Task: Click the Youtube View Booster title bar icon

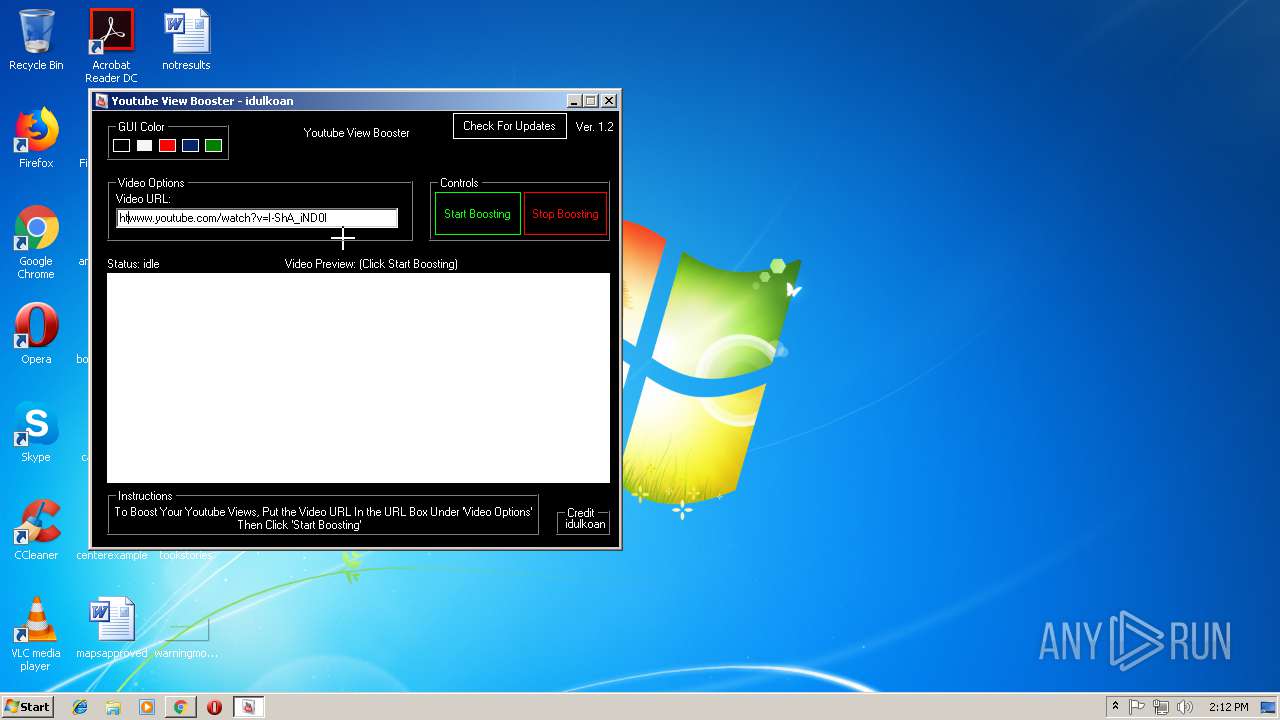Action: pos(101,101)
